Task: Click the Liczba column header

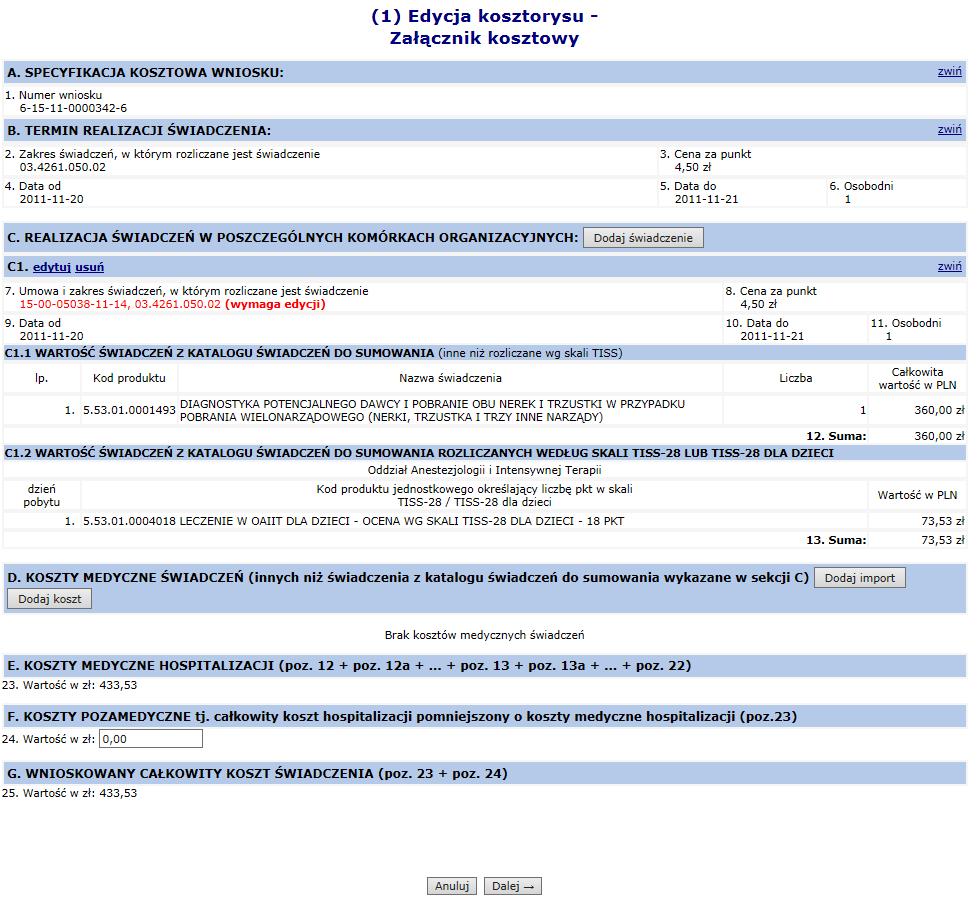Action: pyautogui.click(x=796, y=378)
